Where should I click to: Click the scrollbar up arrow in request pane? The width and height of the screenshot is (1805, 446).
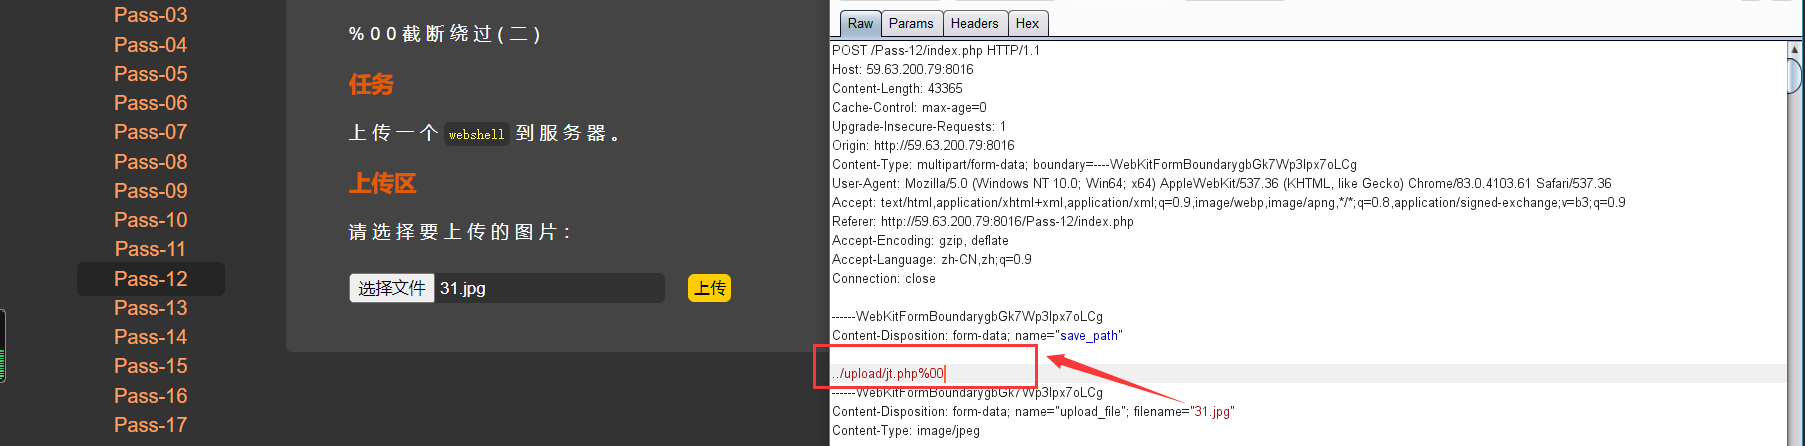tap(1795, 49)
